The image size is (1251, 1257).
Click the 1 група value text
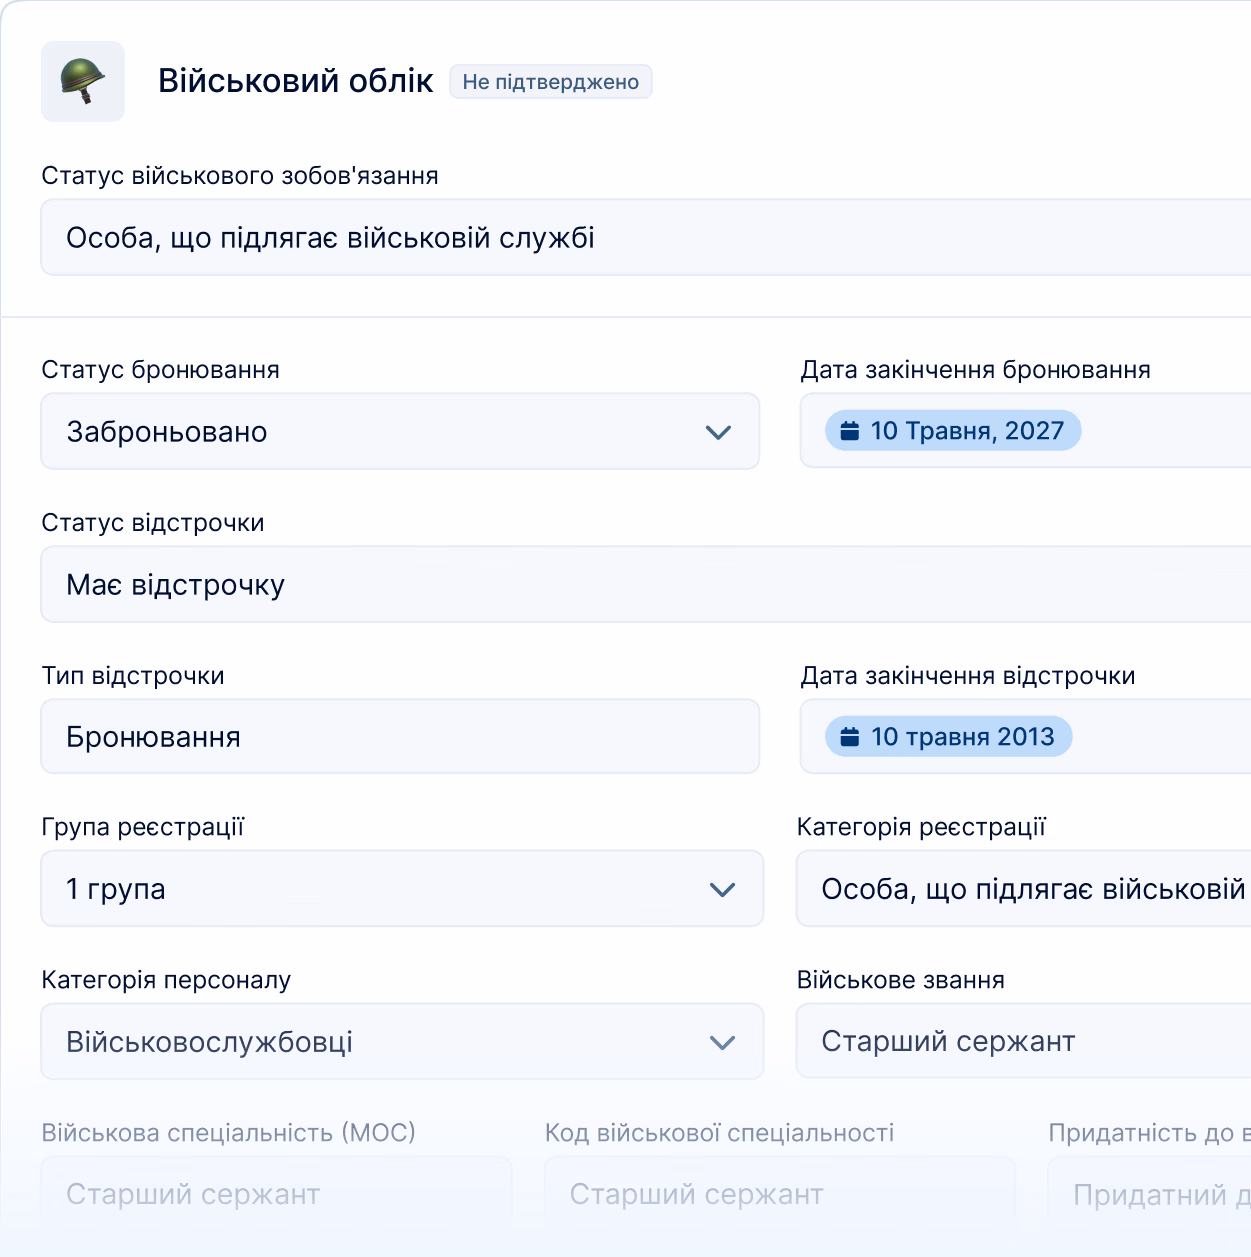click(x=116, y=889)
